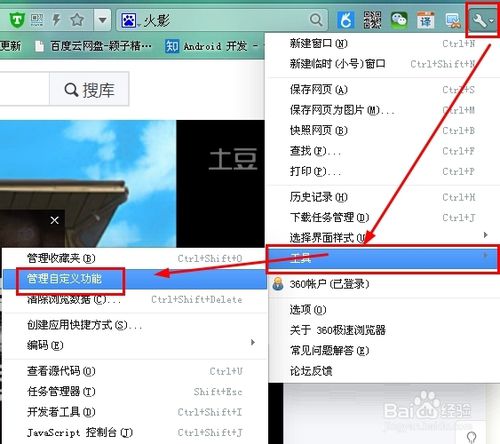The height and width of the screenshot is (444, 500).
Task: Click the lightning speed mode icon
Action: (x=56, y=20)
